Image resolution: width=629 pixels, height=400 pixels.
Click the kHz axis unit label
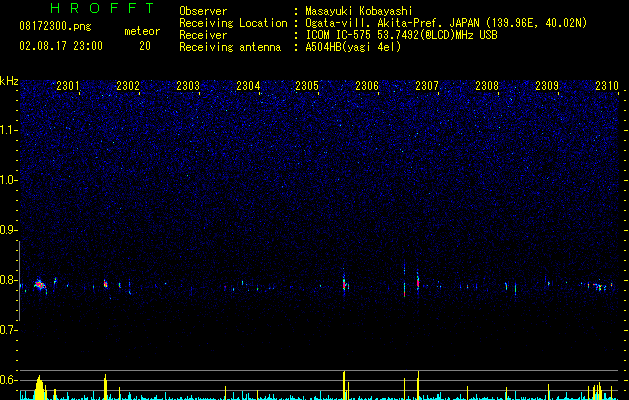9,81
